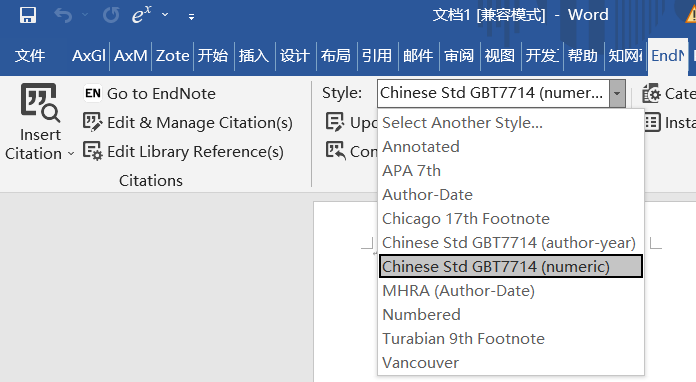Switch to the 知网 tab

tap(625, 56)
